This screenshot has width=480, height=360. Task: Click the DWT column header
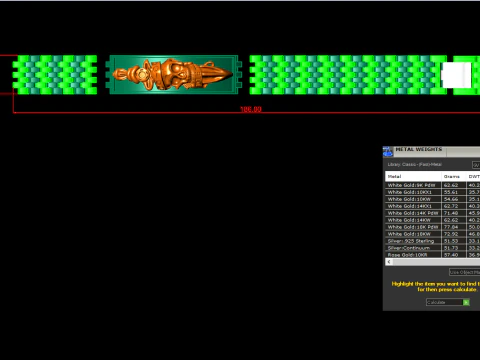click(473, 176)
